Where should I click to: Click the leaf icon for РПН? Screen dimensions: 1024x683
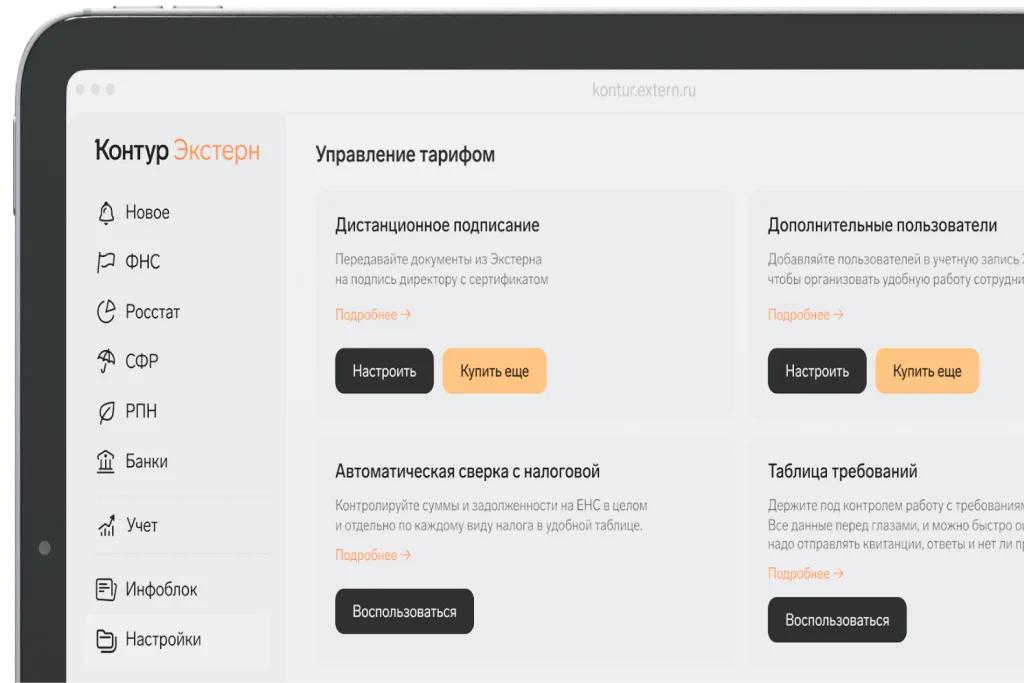point(106,411)
